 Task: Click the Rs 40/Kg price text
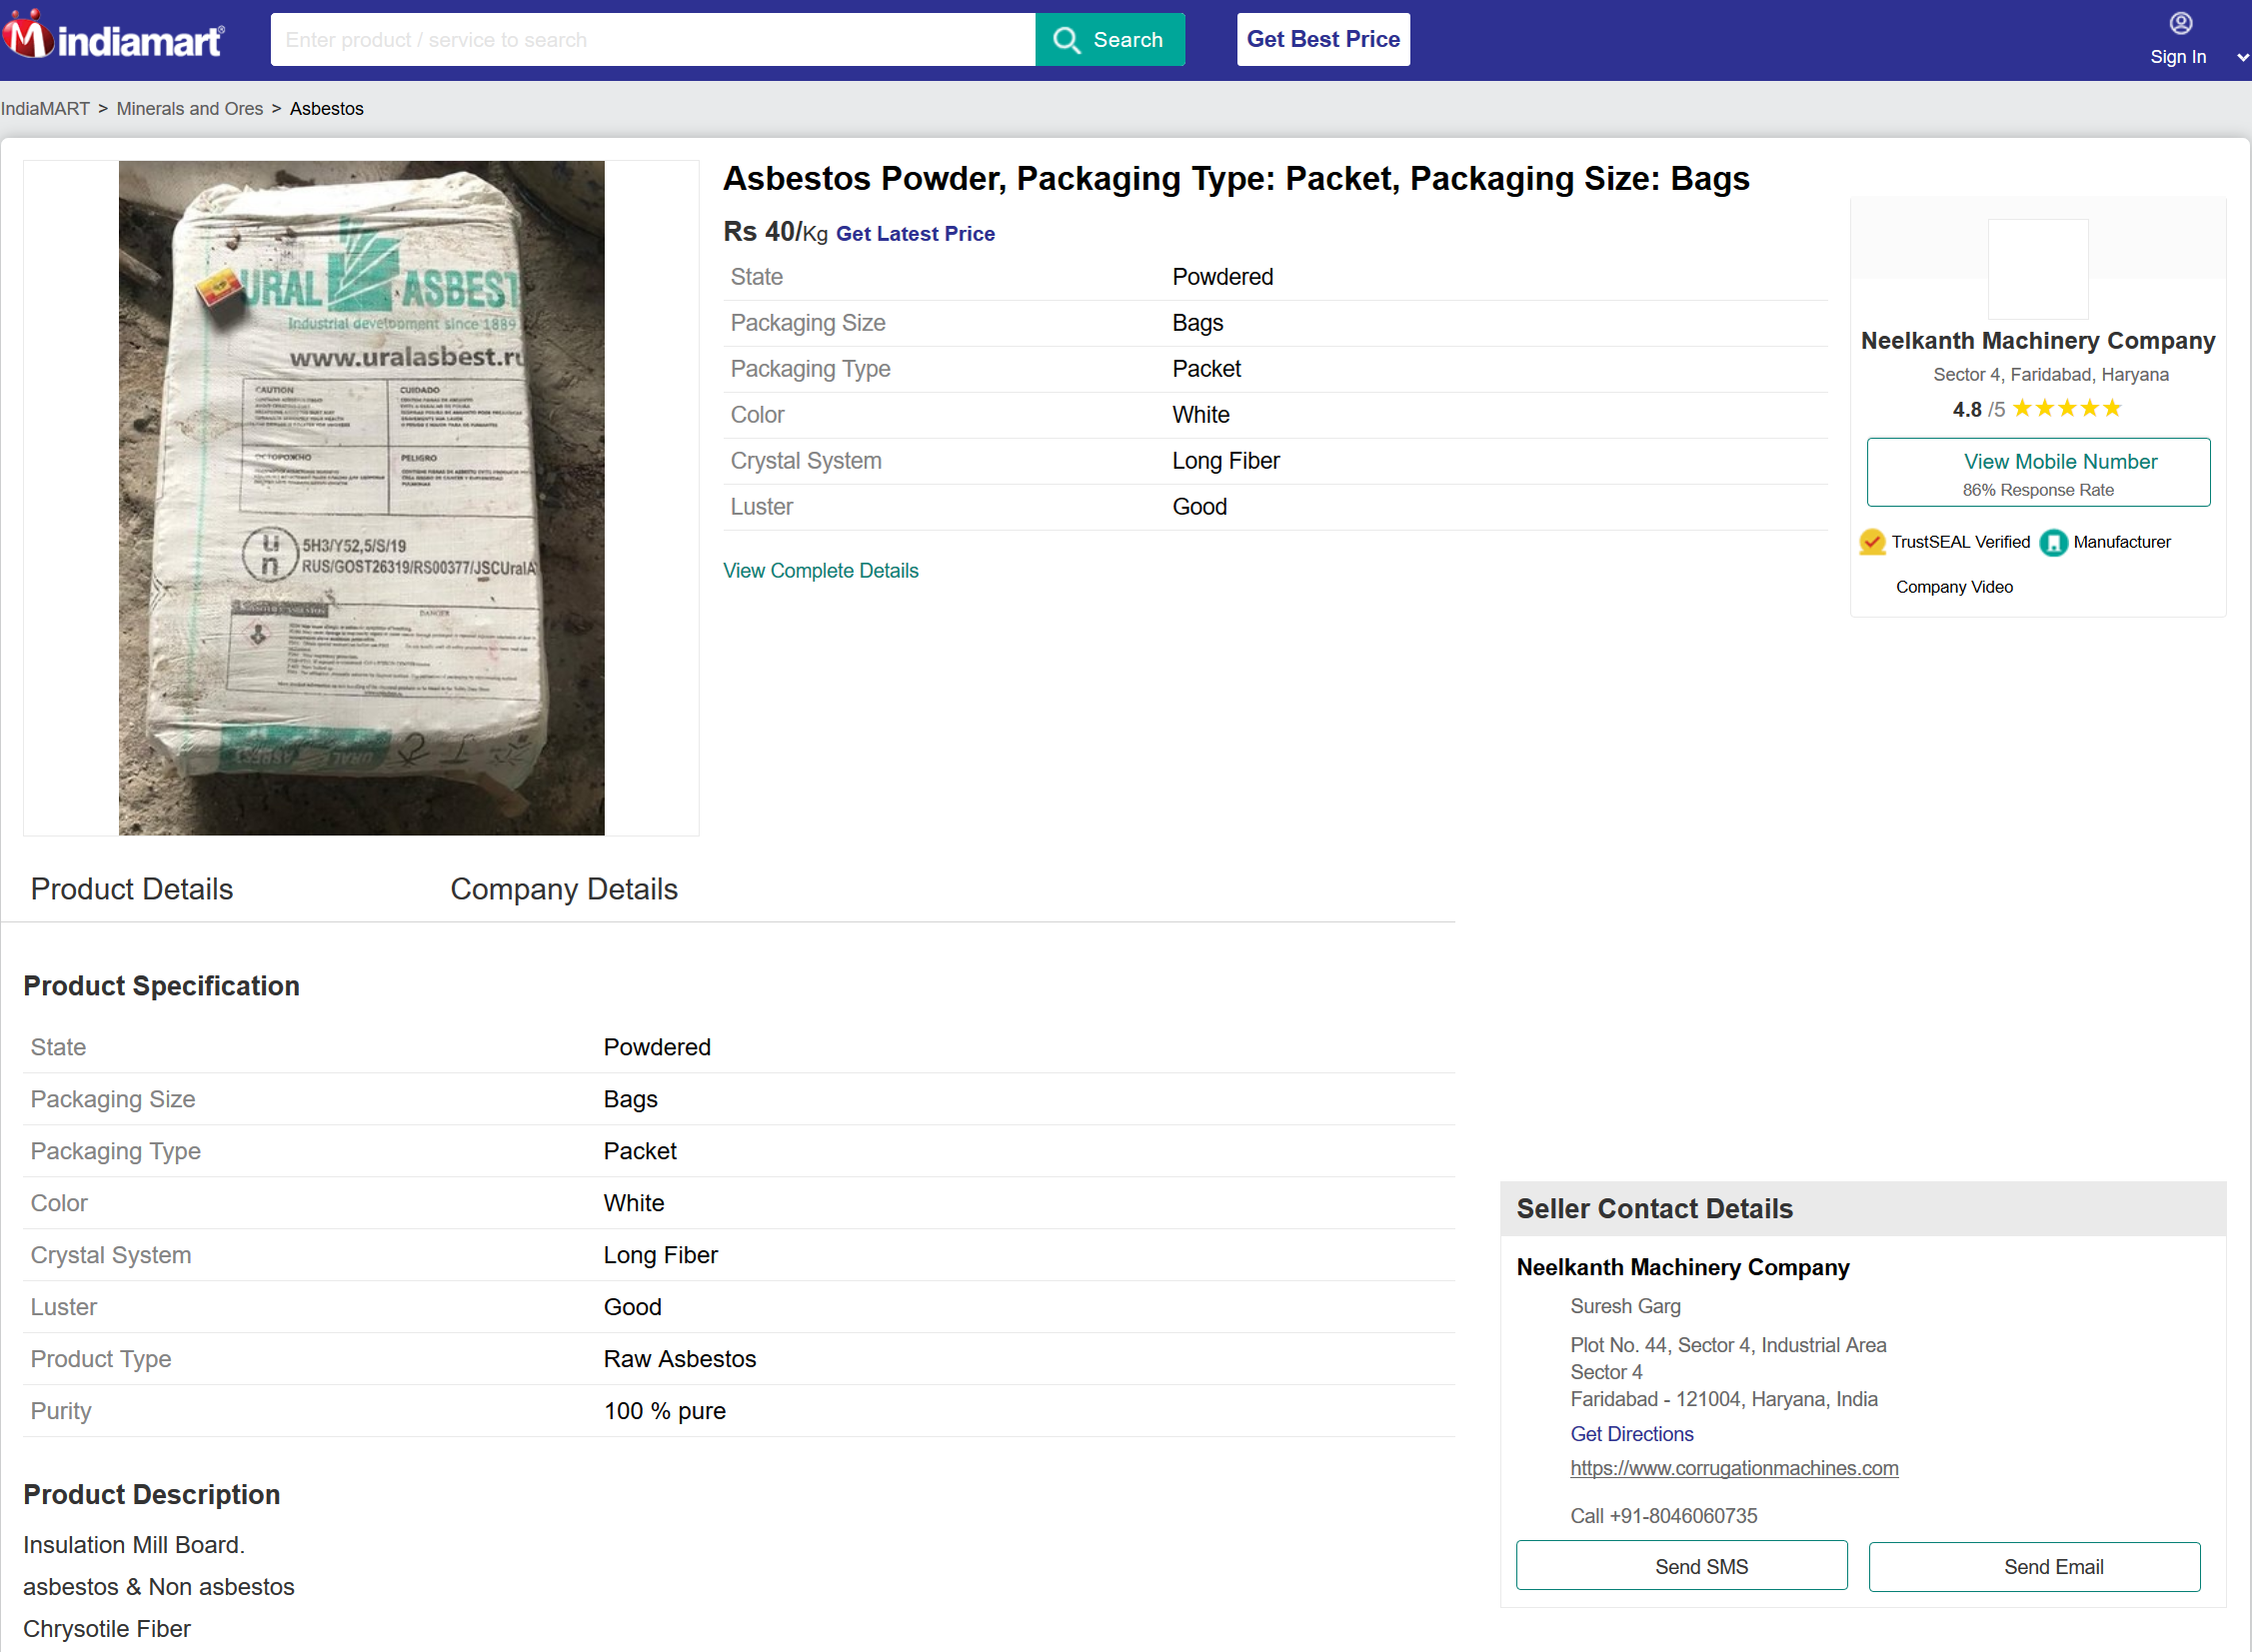pos(775,232)
